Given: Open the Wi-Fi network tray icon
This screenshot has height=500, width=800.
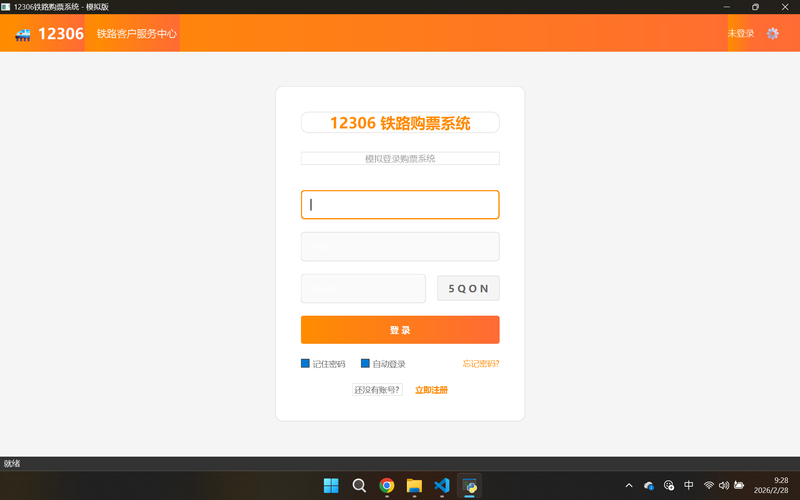Looking at the screenshot, I should pos(709,485).
